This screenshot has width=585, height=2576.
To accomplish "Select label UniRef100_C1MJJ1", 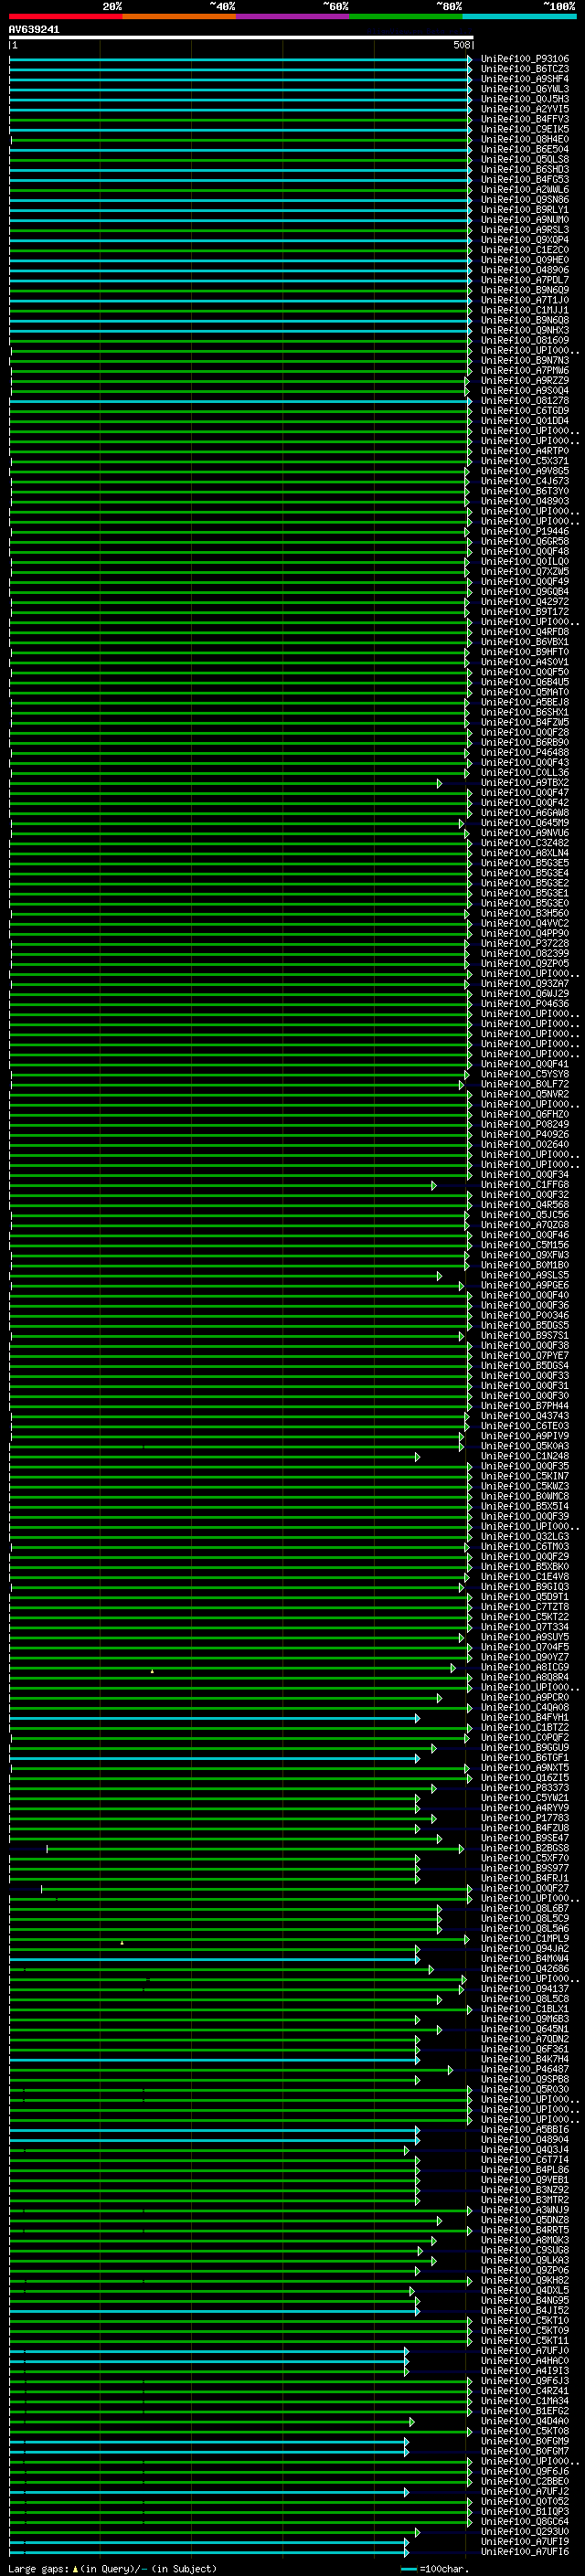I will pyautogui.click(x=525, y=310).
